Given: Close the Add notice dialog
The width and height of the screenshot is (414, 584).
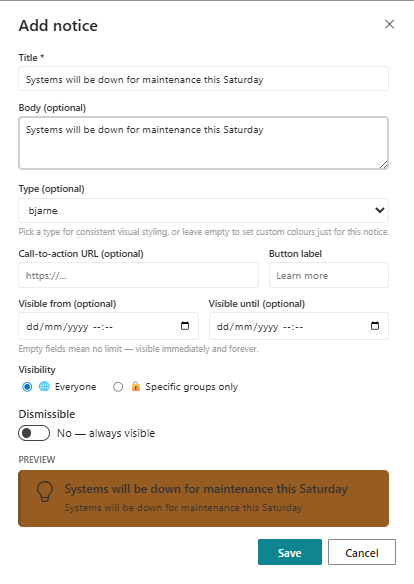Looking at the screenshot, I should [389, 24].
